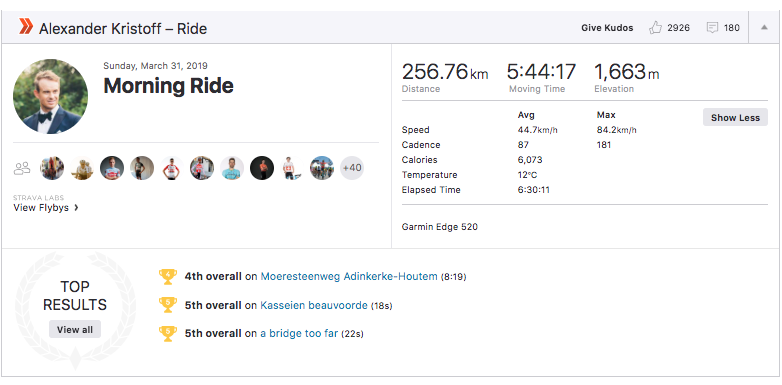
Task: Click the last athlete avatar before +40
Action: tap(322, 168)
